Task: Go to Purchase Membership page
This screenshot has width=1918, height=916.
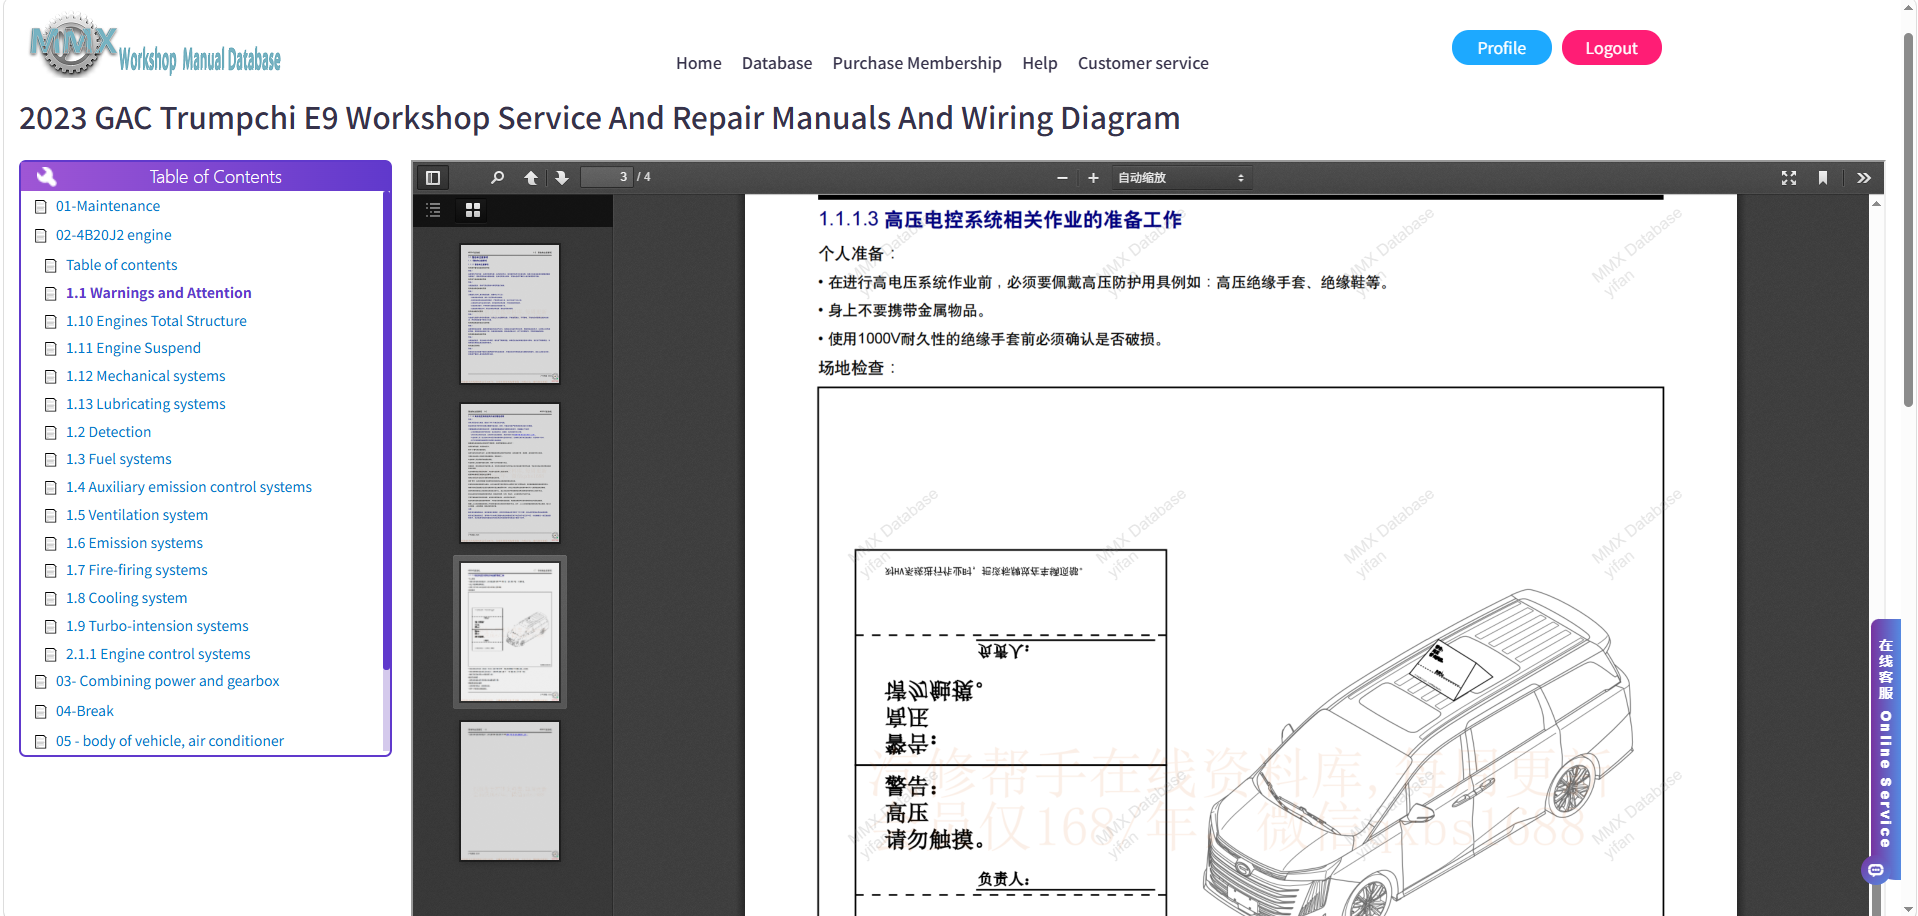Action: pyautogui.click(x=917, y=63)
